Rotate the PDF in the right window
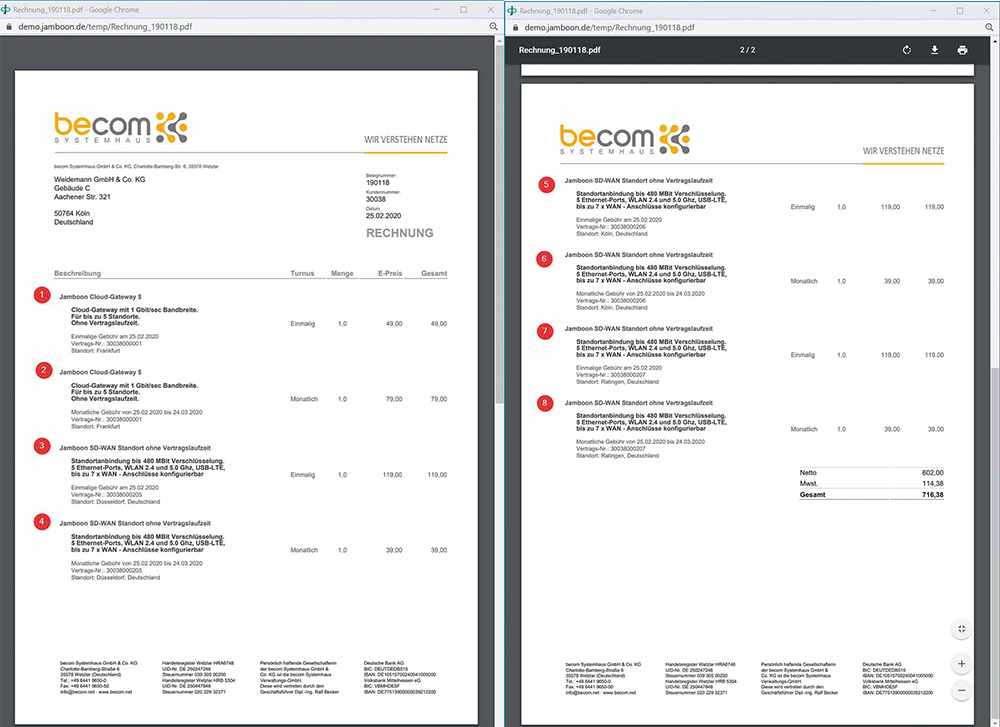Screen dimensions: 1000x727 coord(906,50)
